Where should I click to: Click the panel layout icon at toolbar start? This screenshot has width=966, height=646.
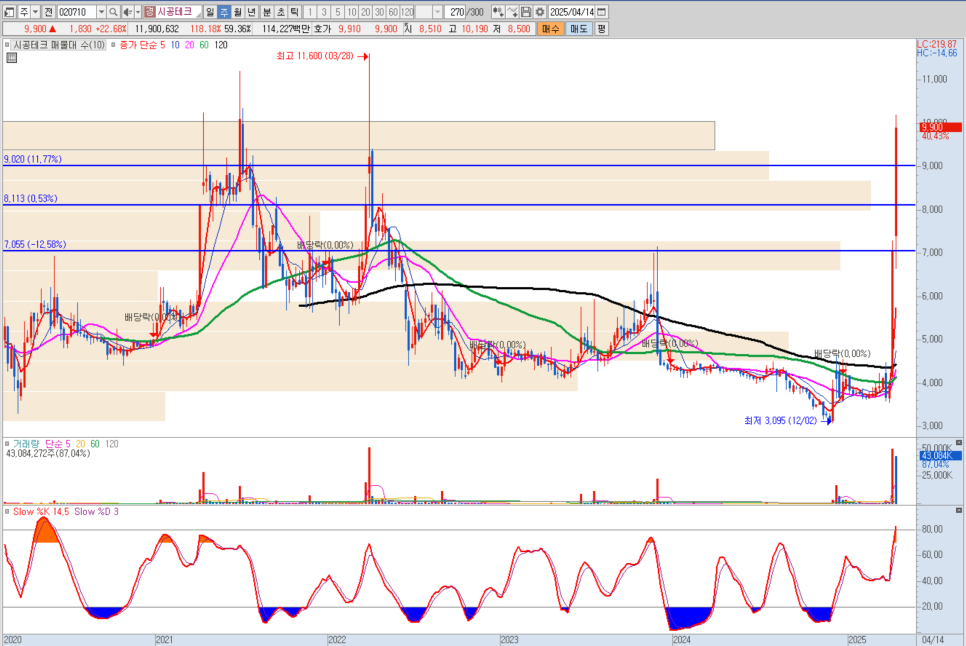[x=9, y=12]
